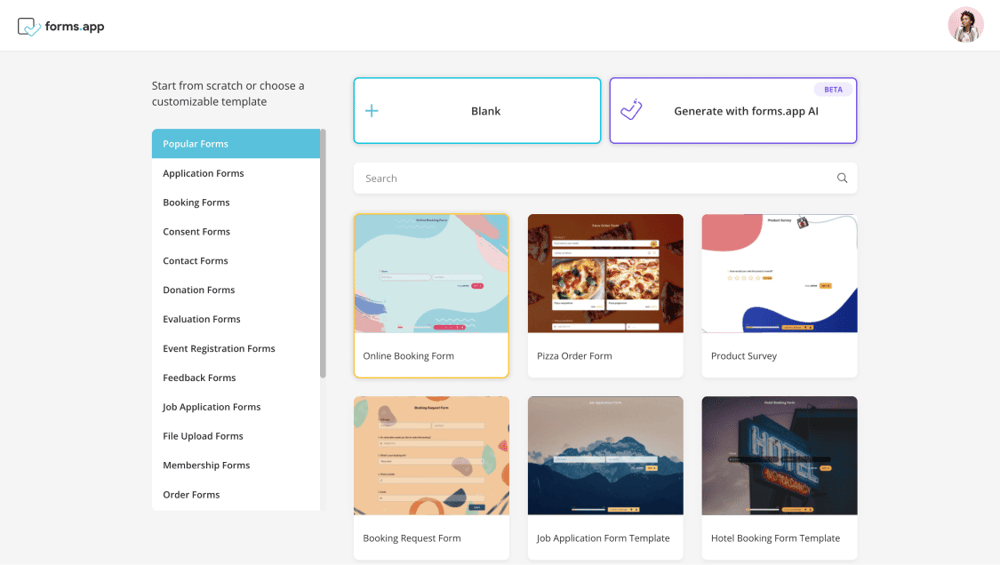This screenshot has width=1000, height=565.
Task: Open the Hotel Booking Form Template
Action: (779, 477)
